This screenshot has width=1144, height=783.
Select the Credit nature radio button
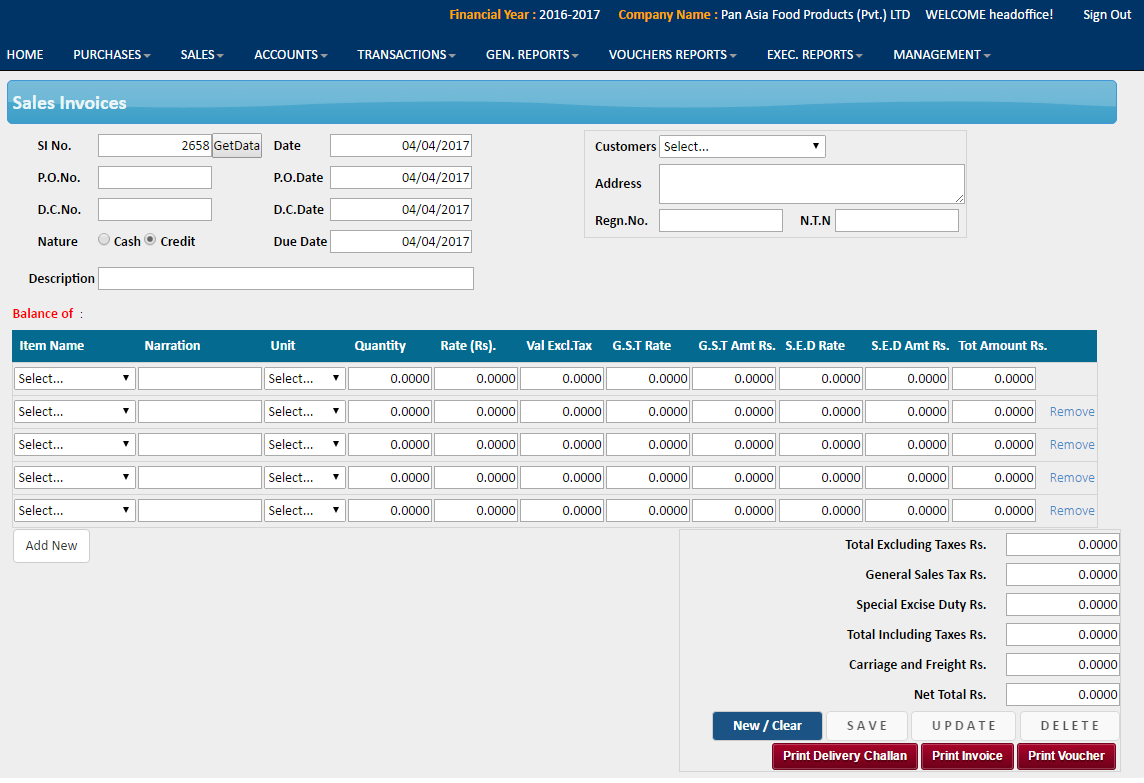coord(150,240)
